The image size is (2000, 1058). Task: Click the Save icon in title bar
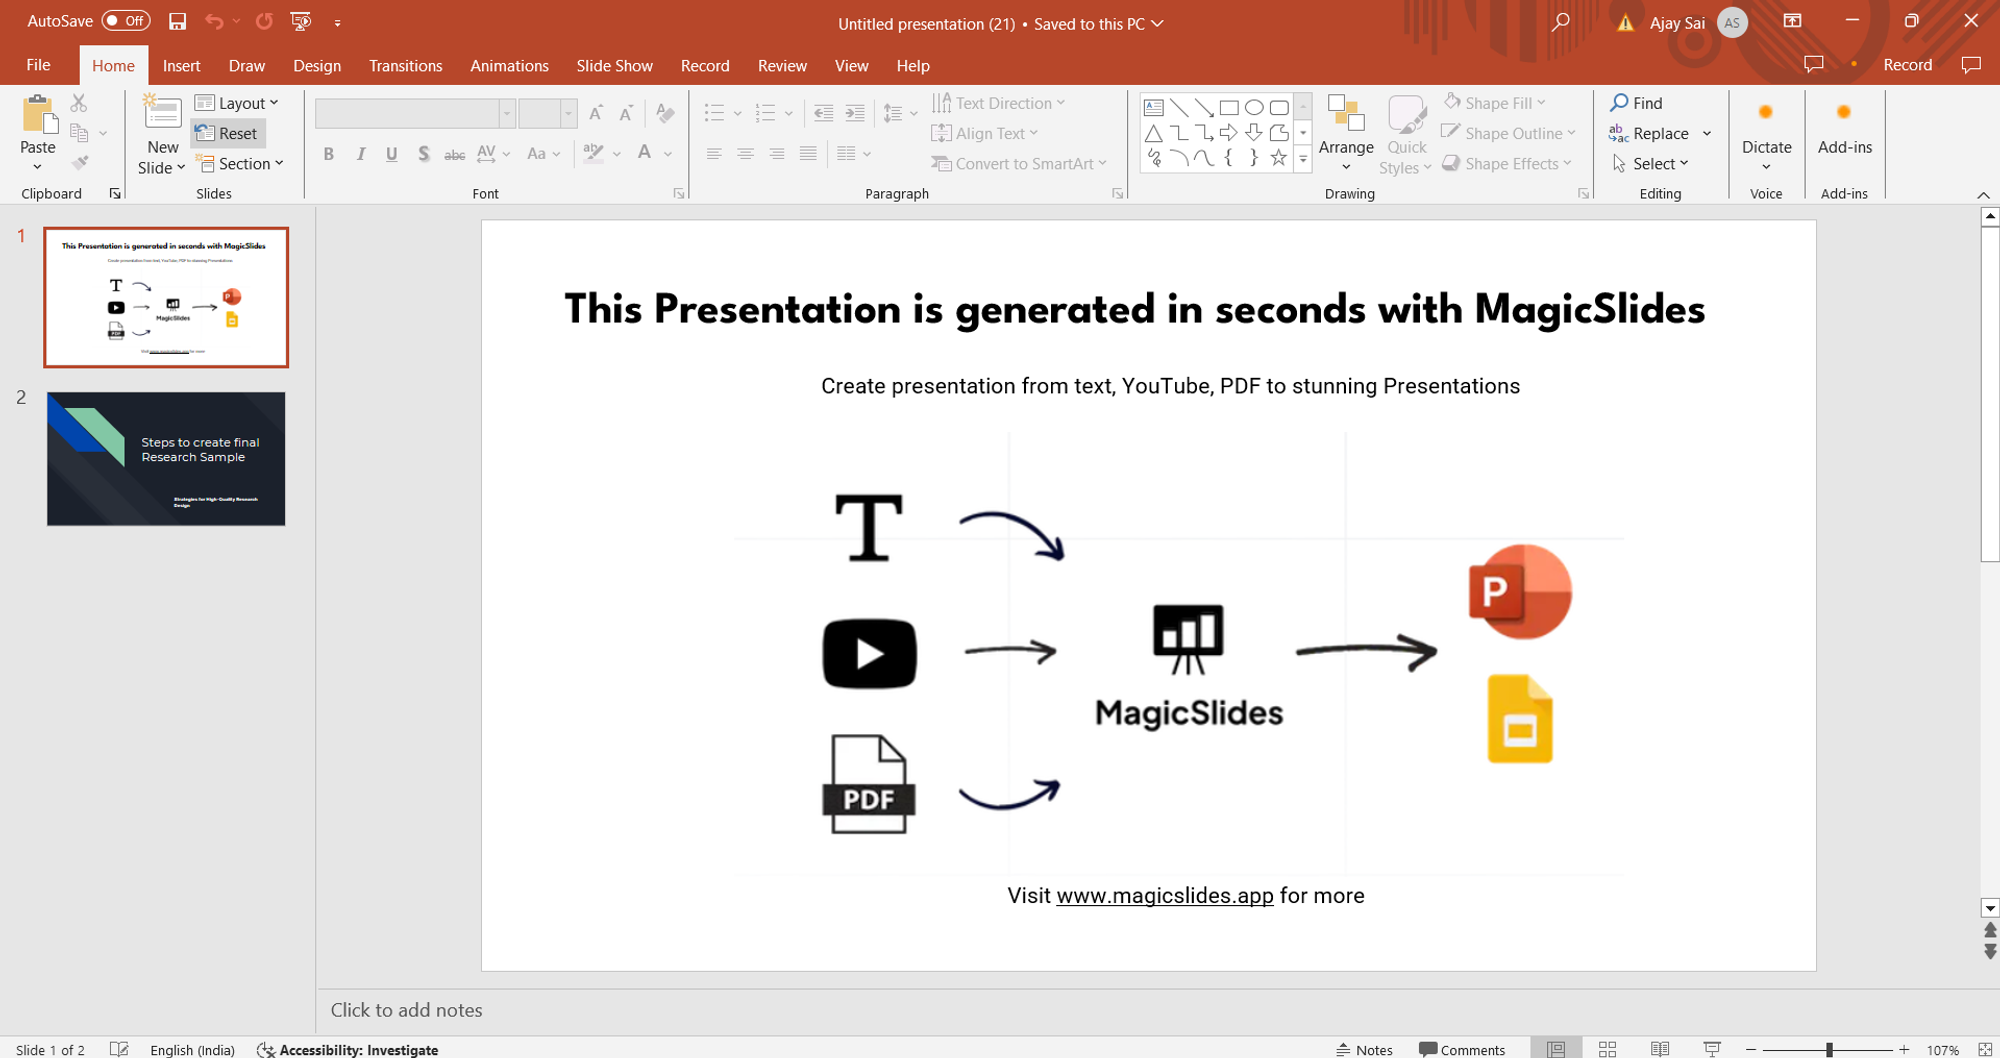177,22
